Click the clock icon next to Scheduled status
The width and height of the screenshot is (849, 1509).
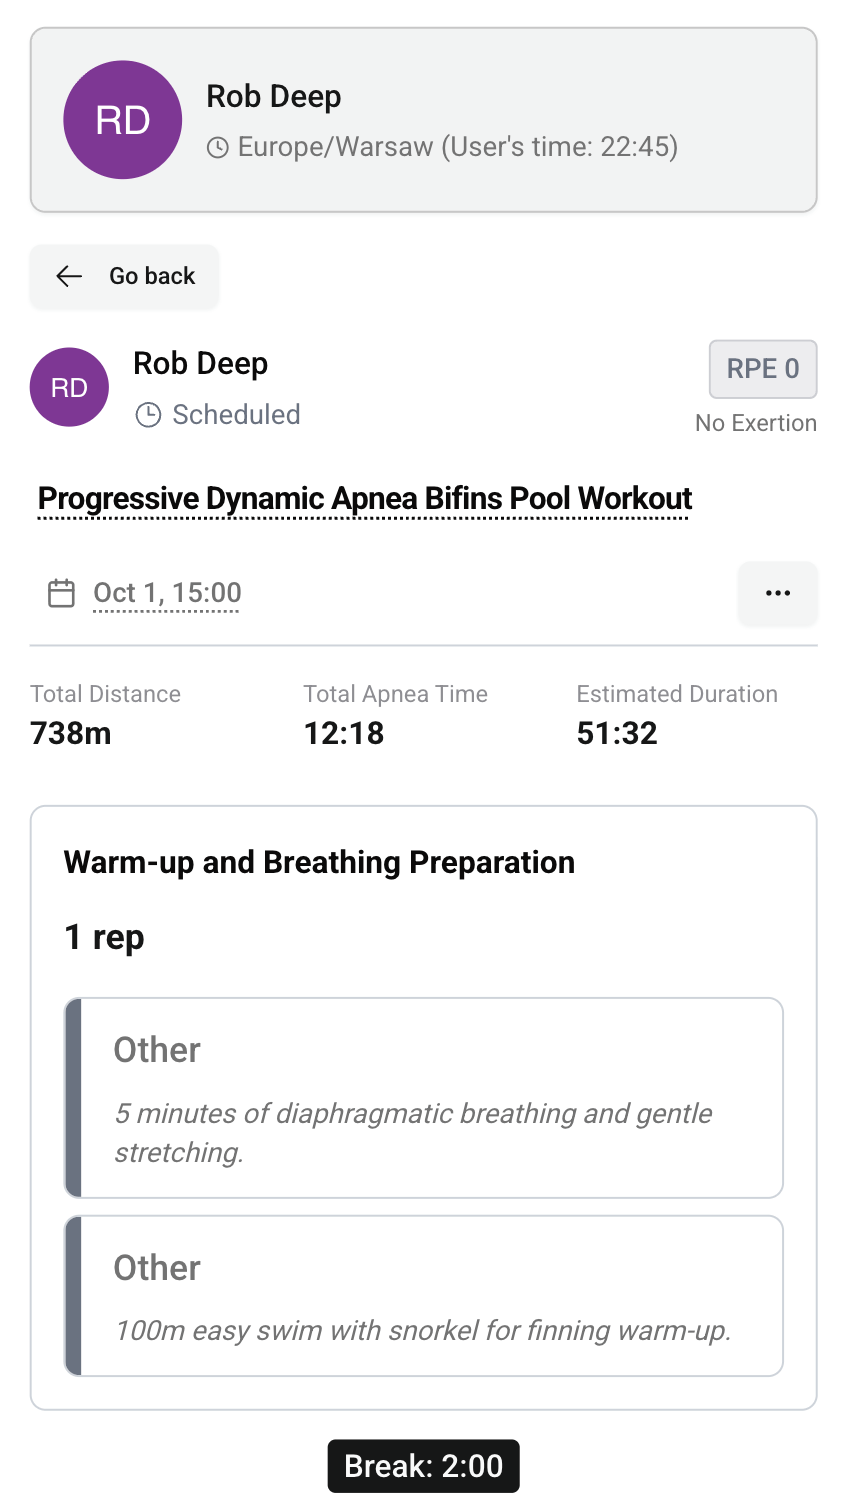point(149,414)
